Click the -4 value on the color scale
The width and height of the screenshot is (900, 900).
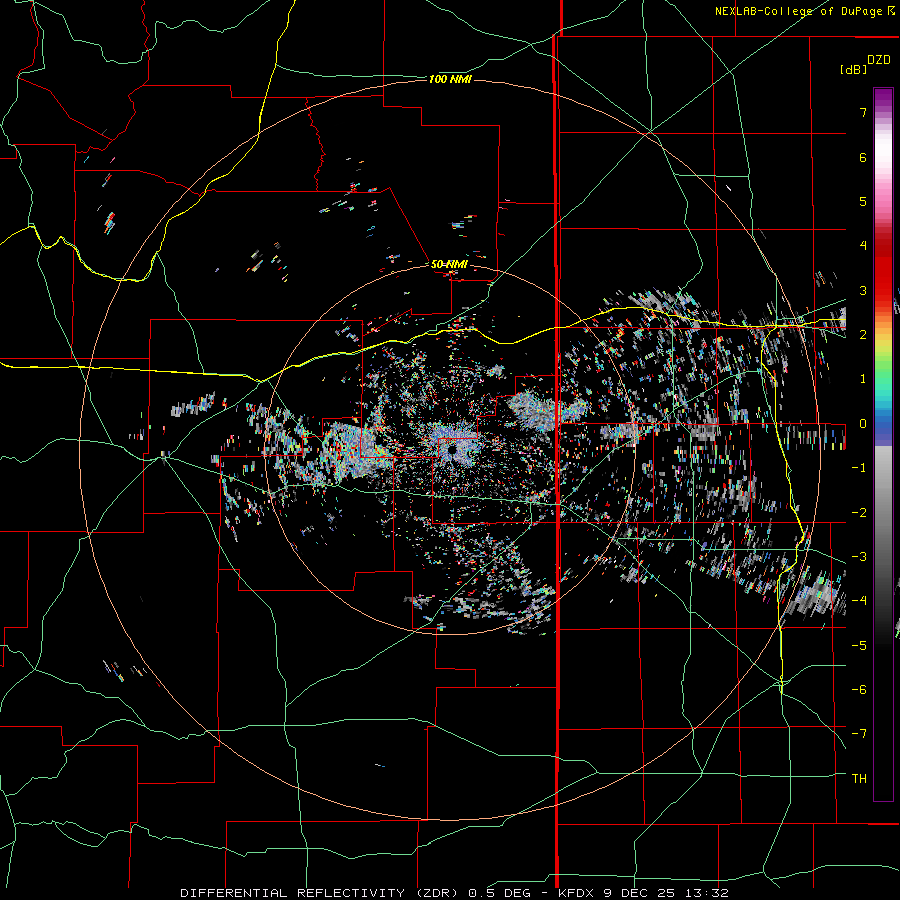[859, 601]
